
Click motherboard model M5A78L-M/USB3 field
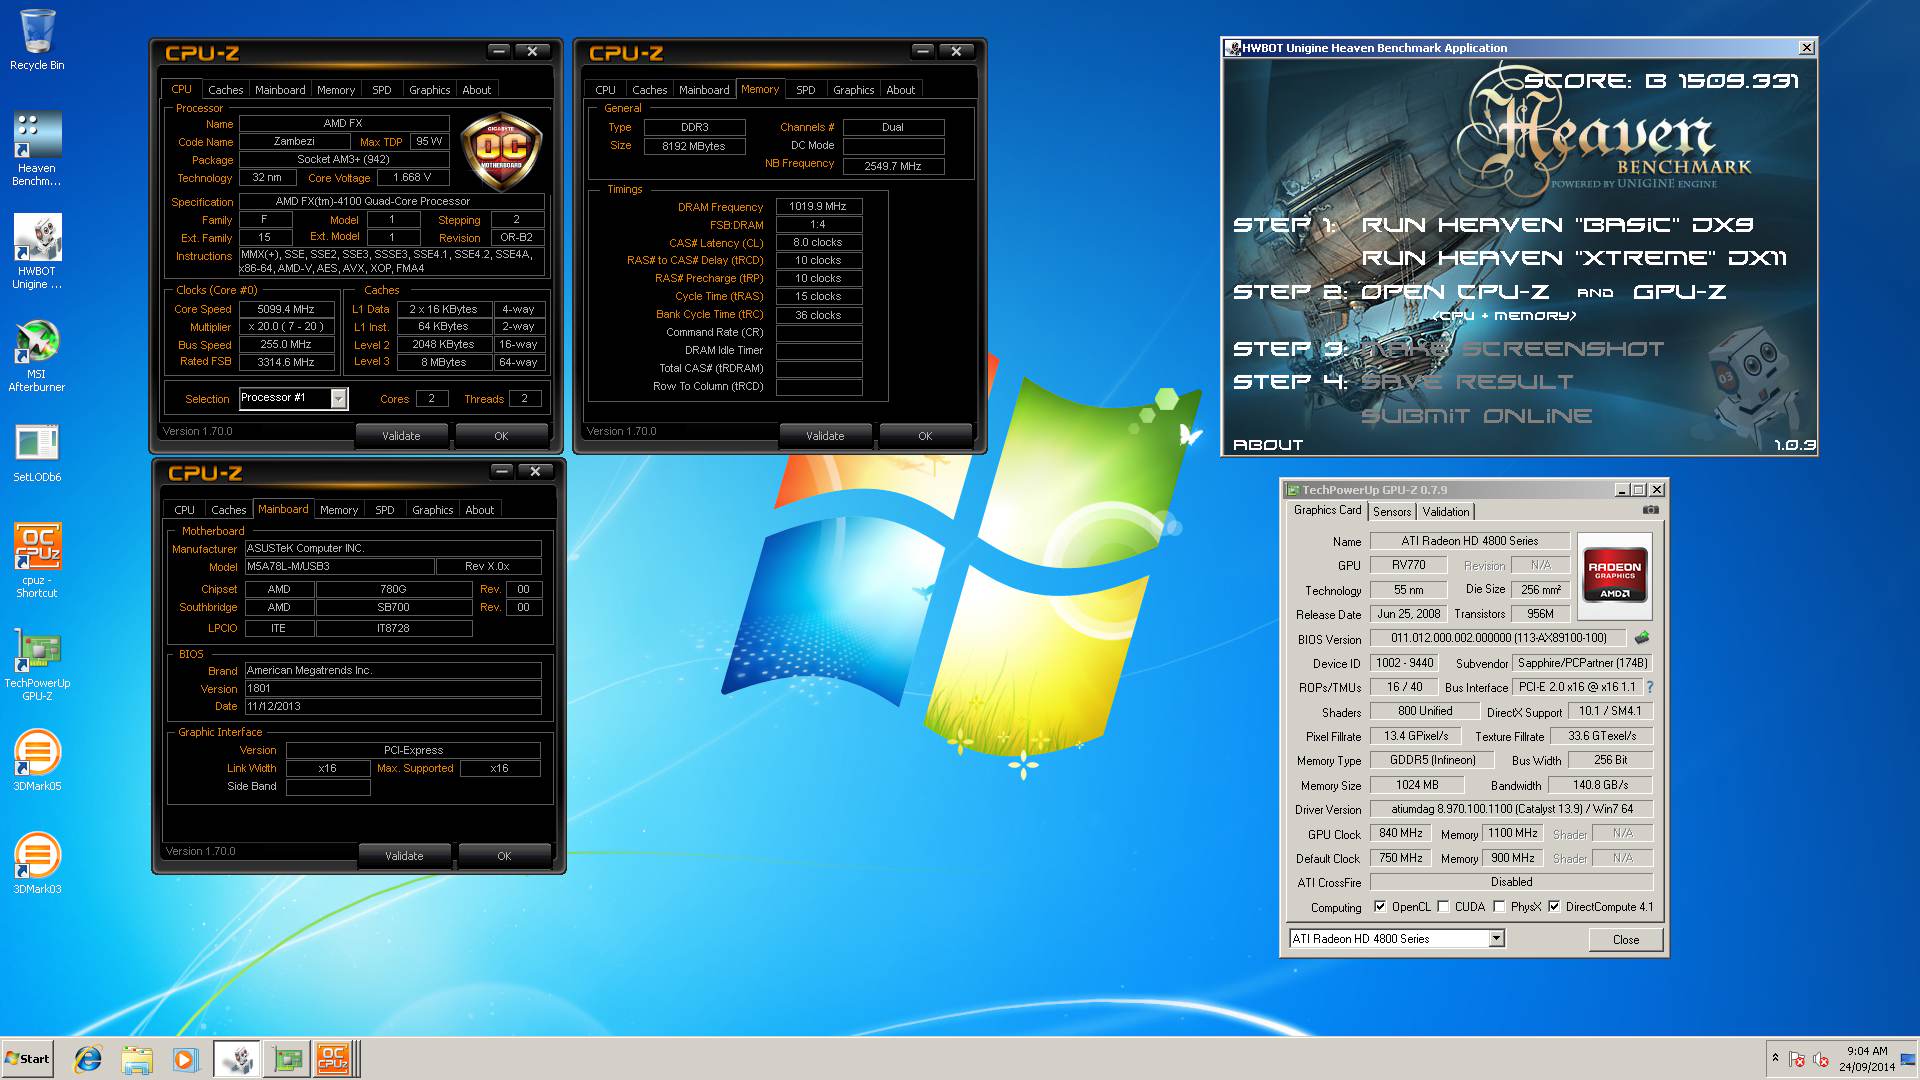pyautogui.click(x=339, y=566)
